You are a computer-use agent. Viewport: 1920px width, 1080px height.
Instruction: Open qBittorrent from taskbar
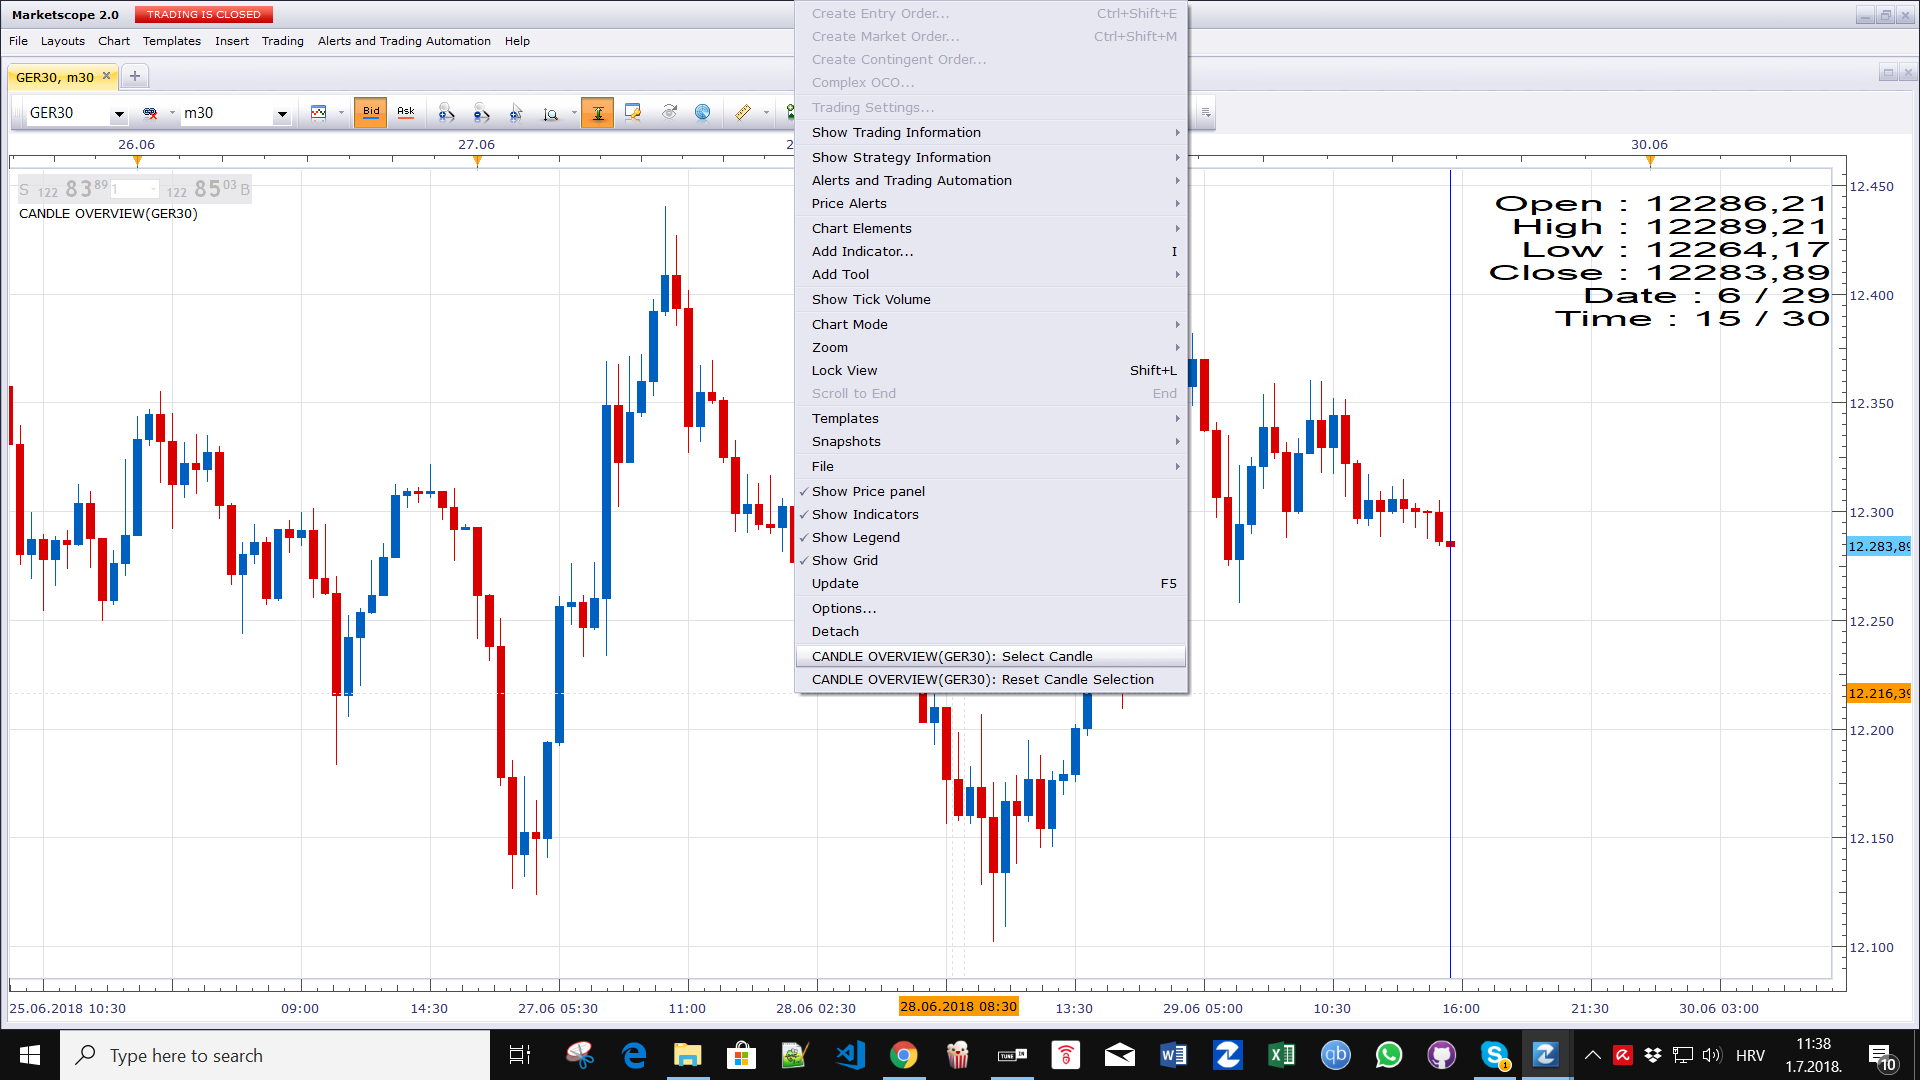coord(1336,1055)
